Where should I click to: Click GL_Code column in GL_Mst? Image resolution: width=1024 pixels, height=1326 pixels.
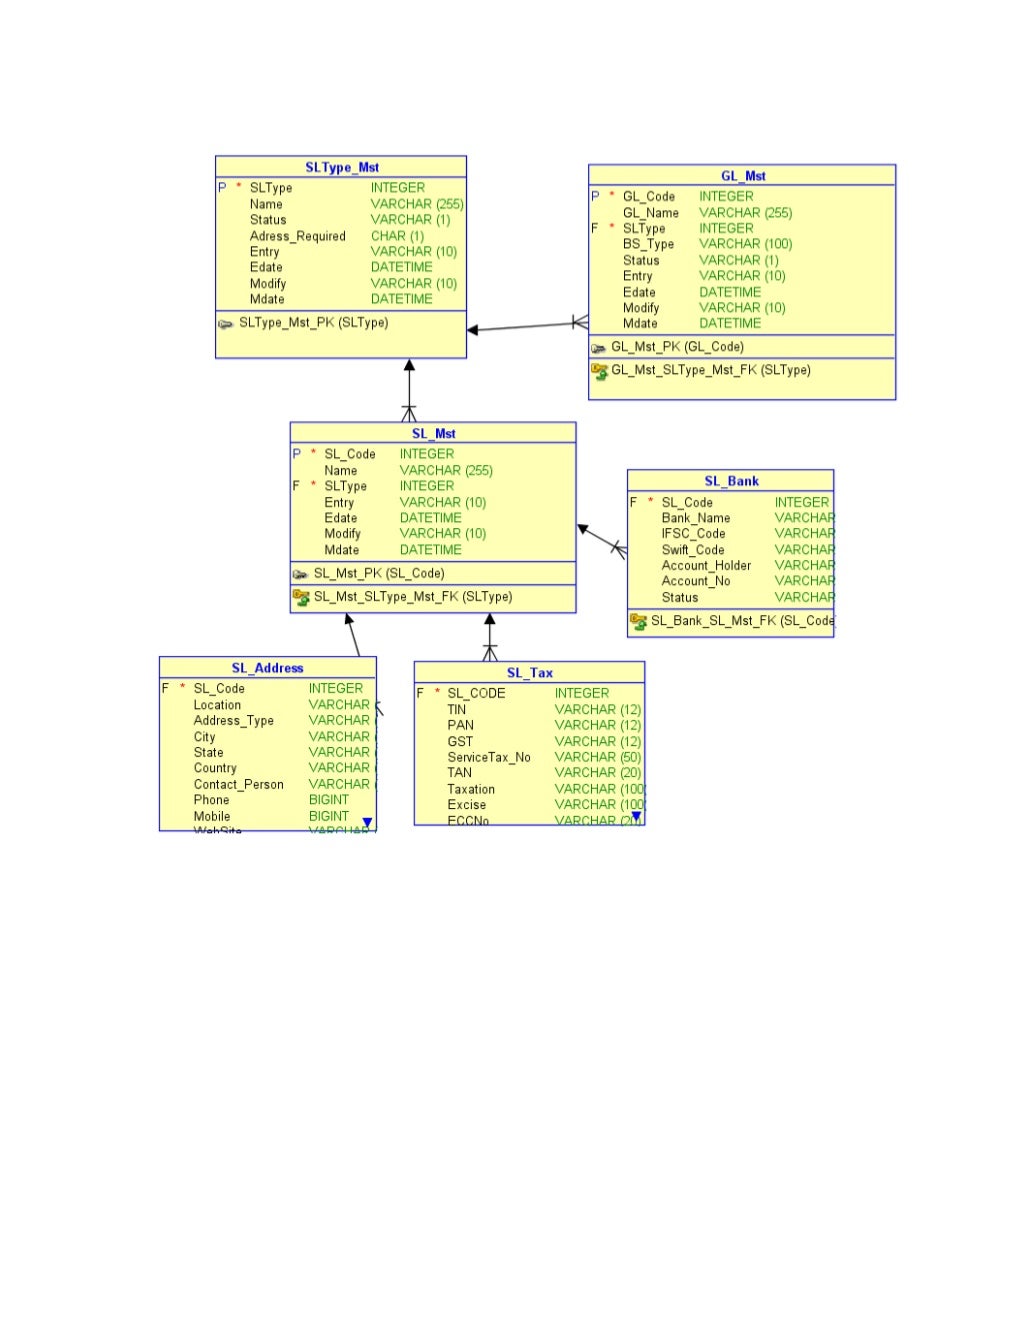tap(649, 197)
